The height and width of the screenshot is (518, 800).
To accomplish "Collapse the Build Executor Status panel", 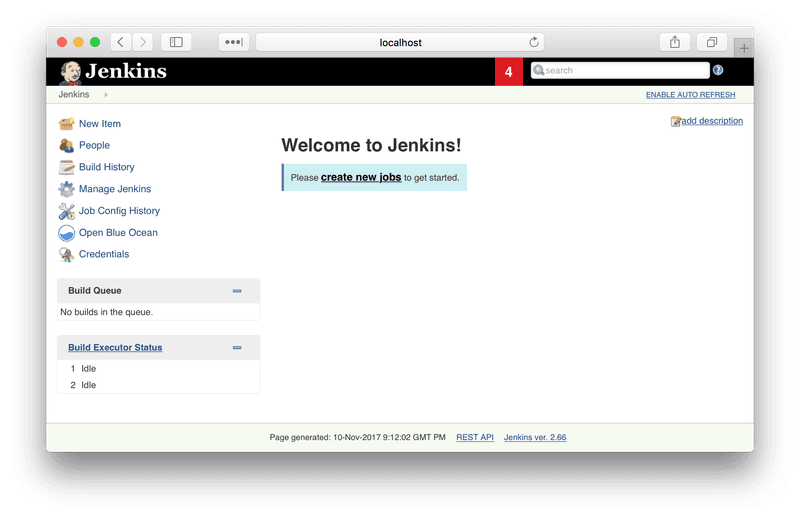I will pos(237,348).
